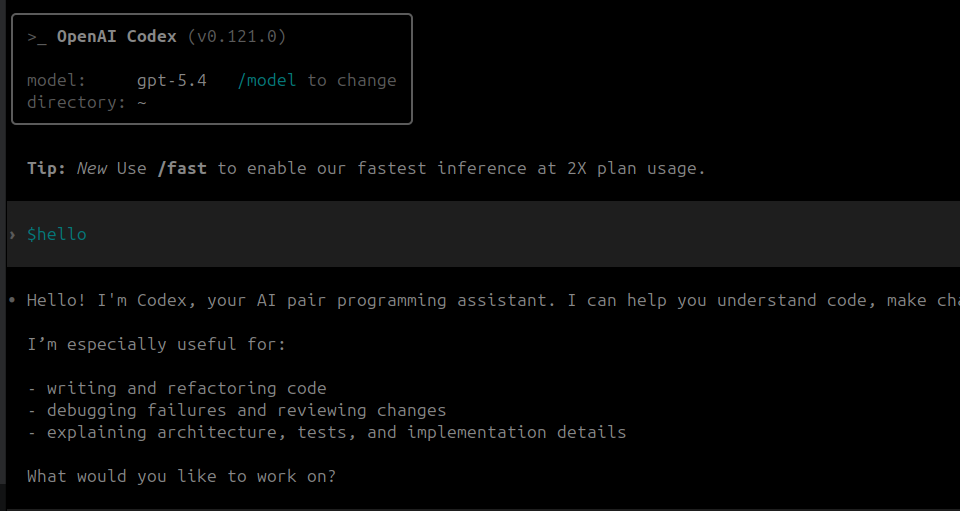Click the /fast command in the tip
This screenshot has width=960, height=511.
point(181,168)
